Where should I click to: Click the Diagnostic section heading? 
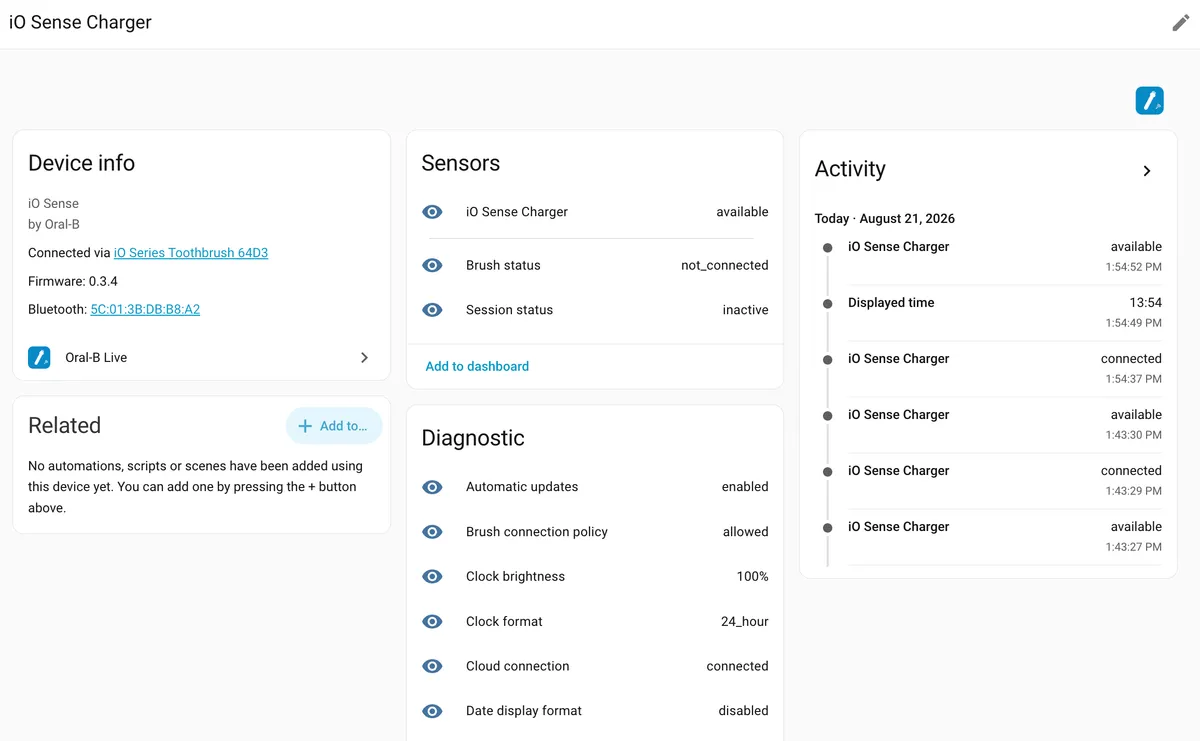click(473, 438)
